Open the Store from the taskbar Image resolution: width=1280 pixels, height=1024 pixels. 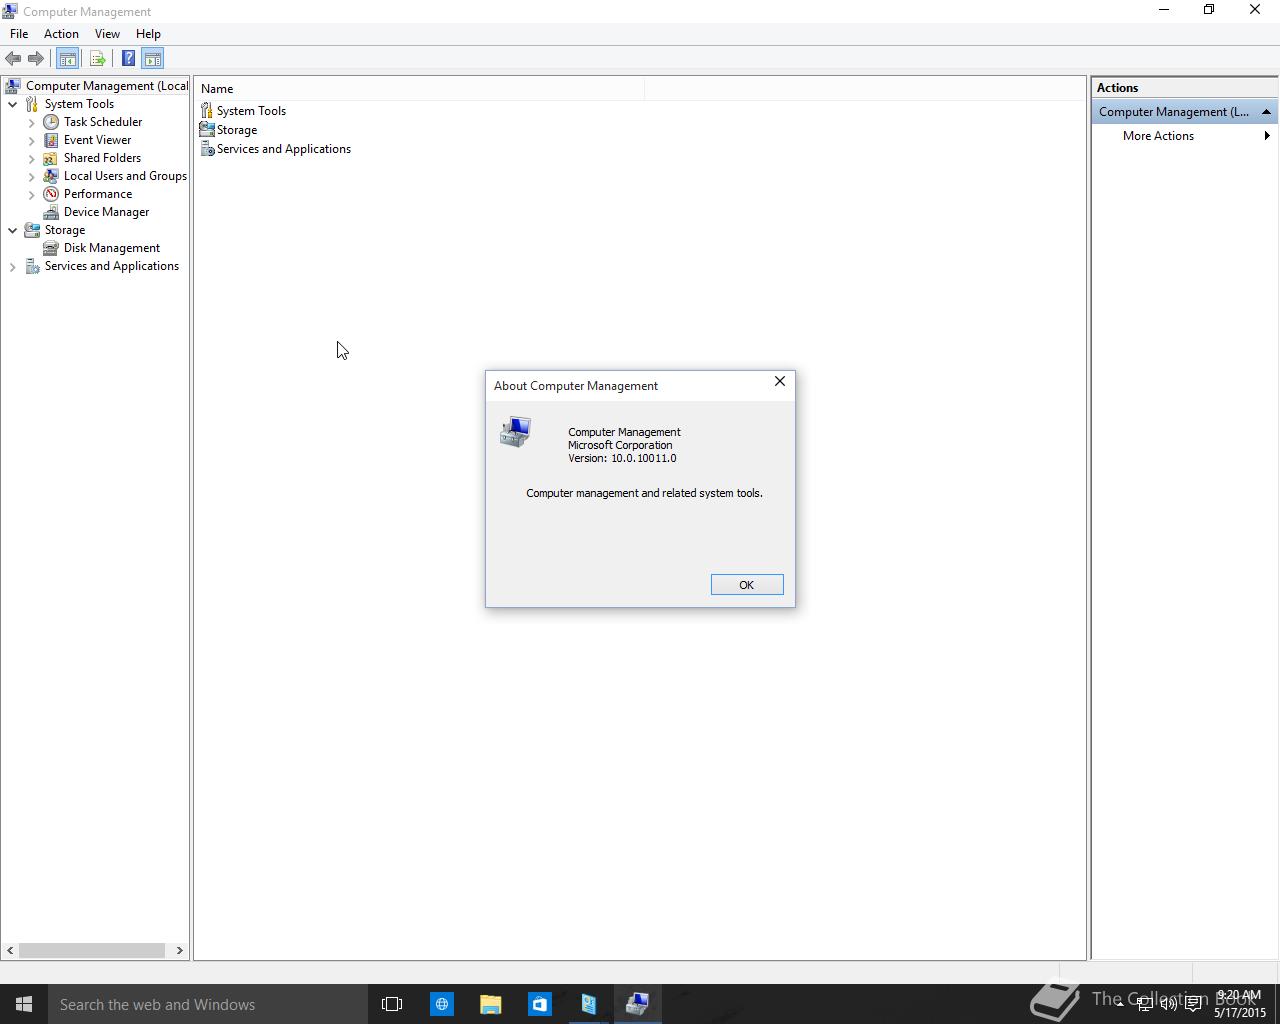539,1004
